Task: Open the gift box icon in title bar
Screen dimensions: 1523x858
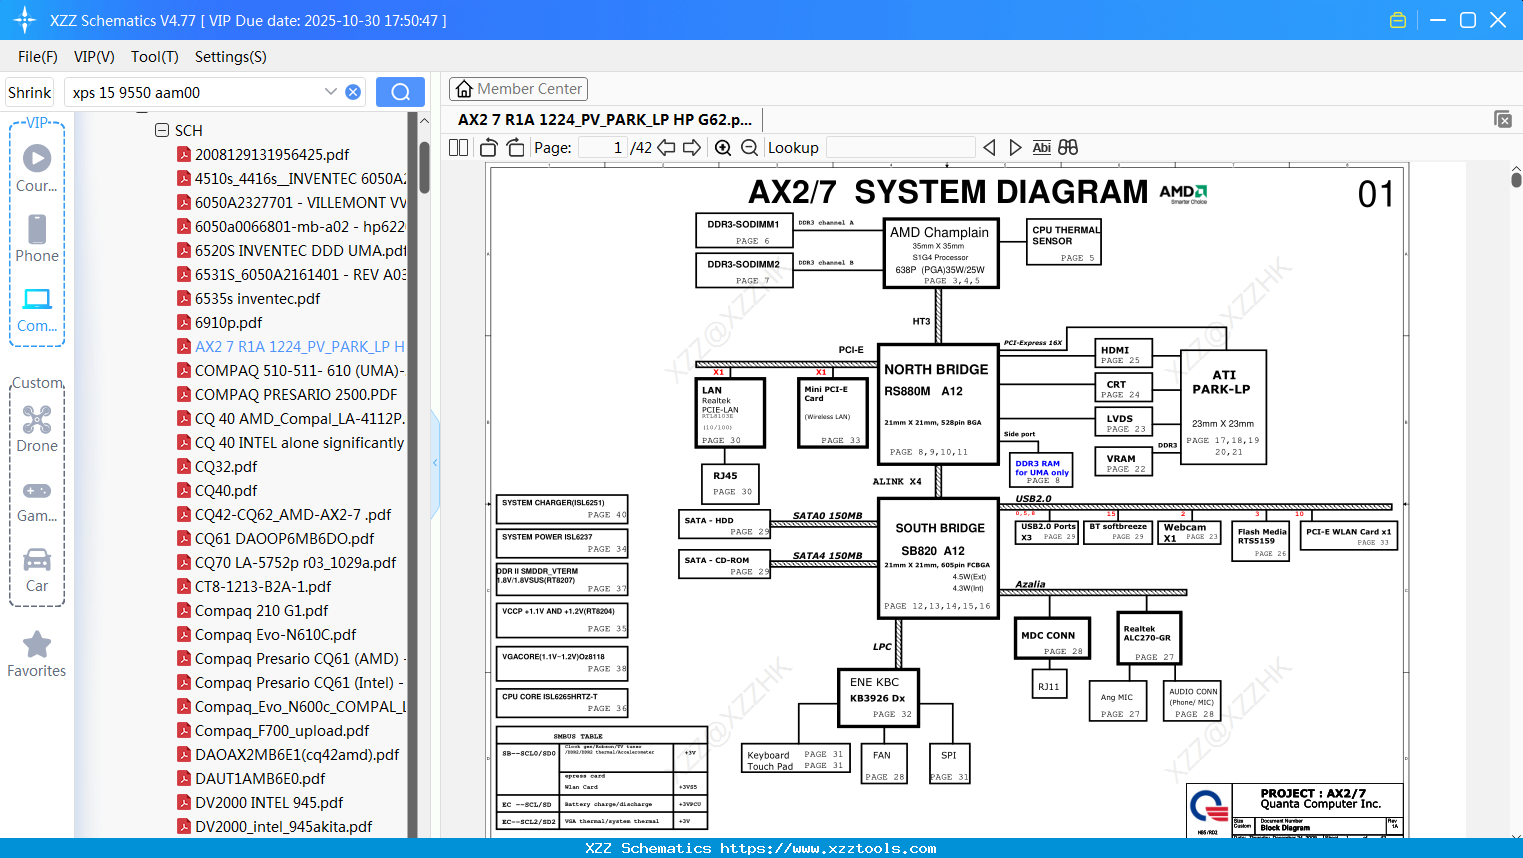Action: click(1398, 20)
